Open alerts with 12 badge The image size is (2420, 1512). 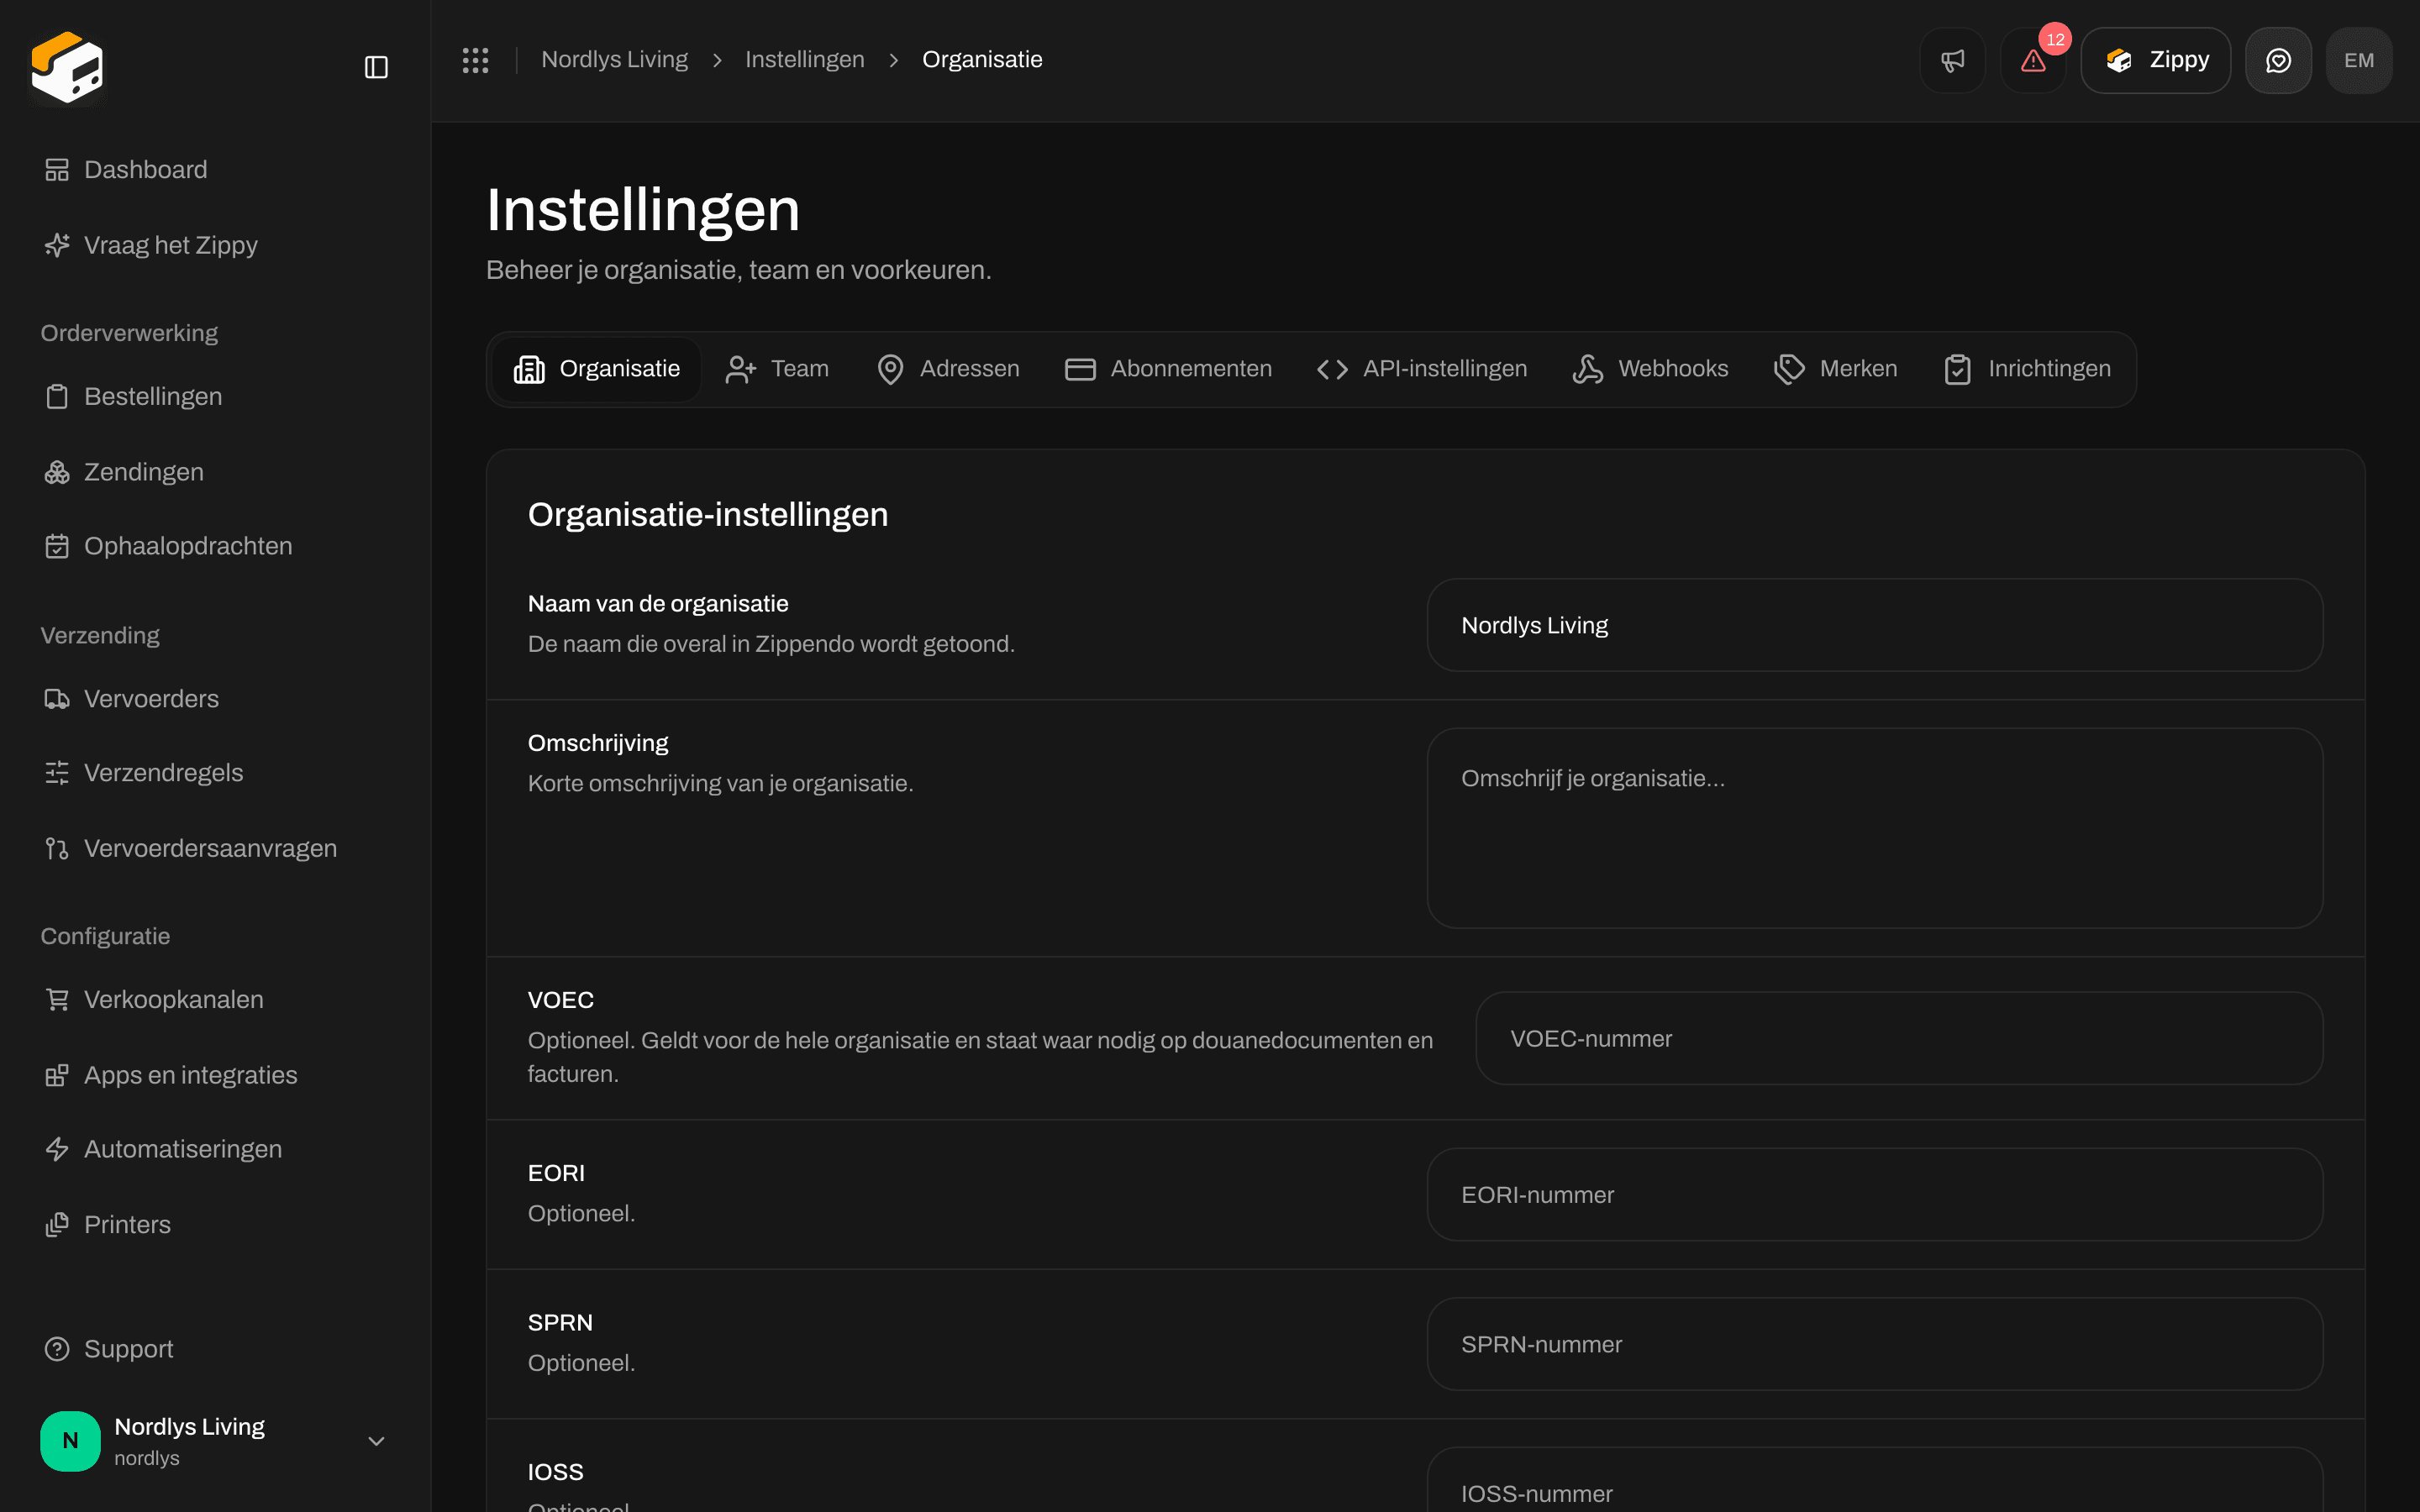[x=2033, y=60]
